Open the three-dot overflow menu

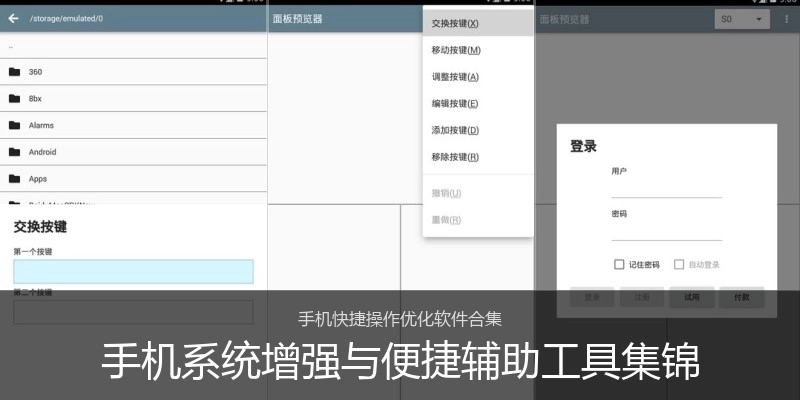(786, 20)
